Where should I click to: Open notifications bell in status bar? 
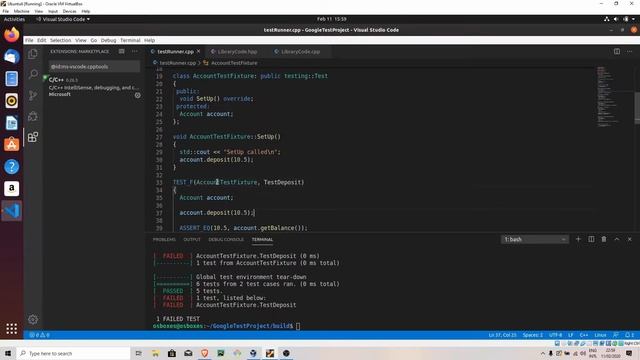coord(629,335)
